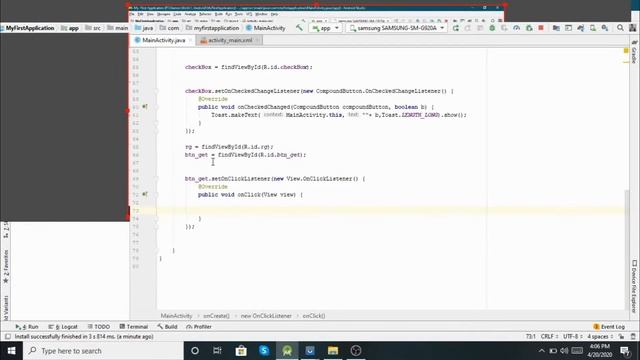The height and width of the screenshot is (360, 640).
Task: Close the MainActivity.java editor tab
Action: point(190,40)
